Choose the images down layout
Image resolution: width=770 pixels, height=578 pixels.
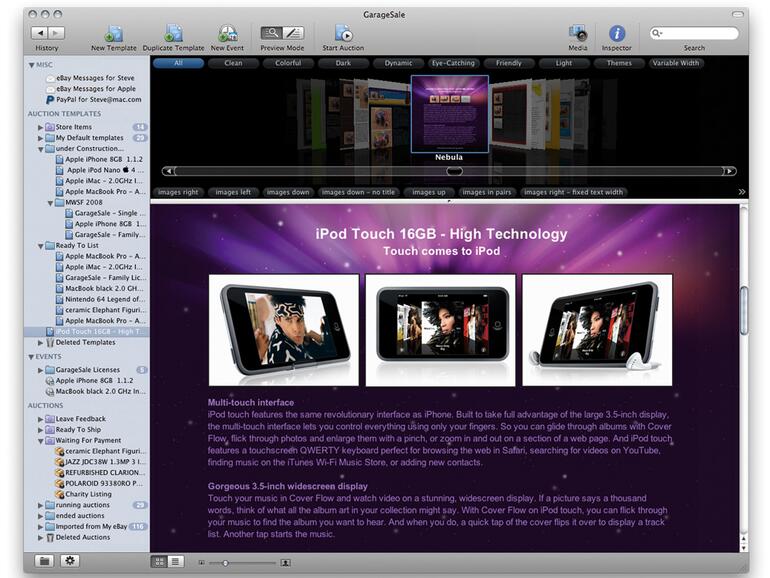pos(288,192)
